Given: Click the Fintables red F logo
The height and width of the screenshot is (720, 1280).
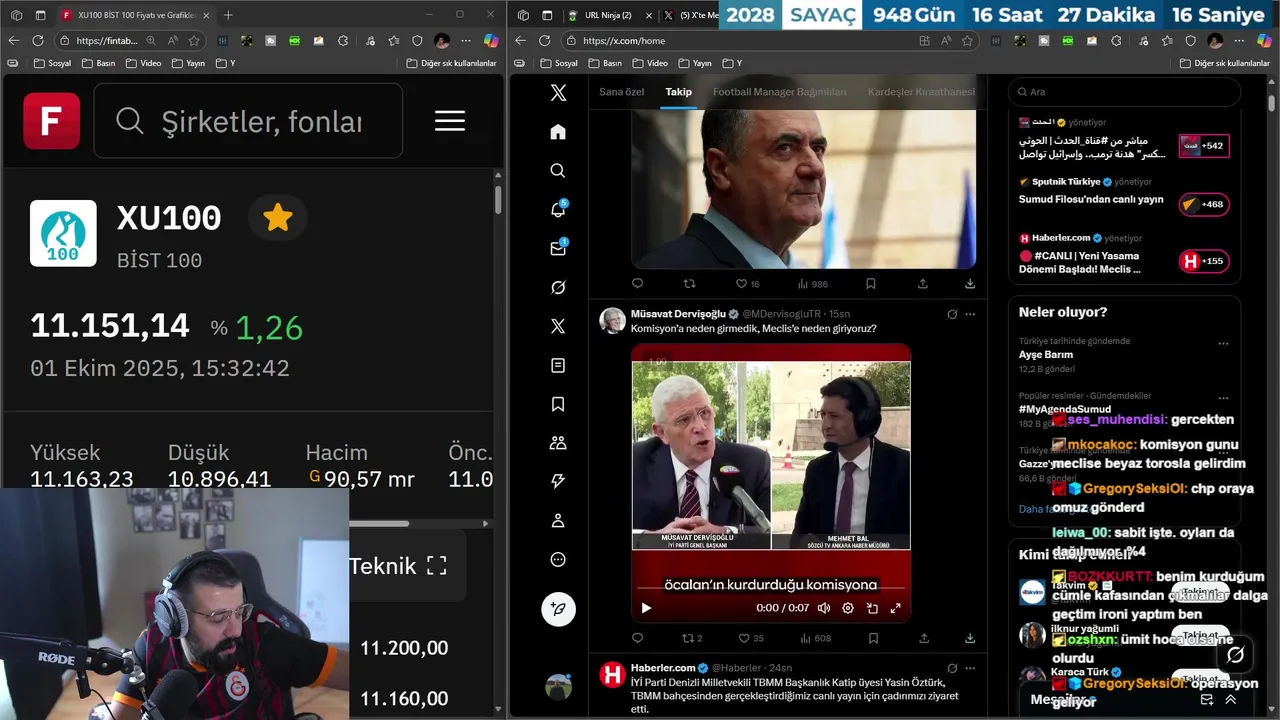Looking at the screenshot, I should coord(52,121).
